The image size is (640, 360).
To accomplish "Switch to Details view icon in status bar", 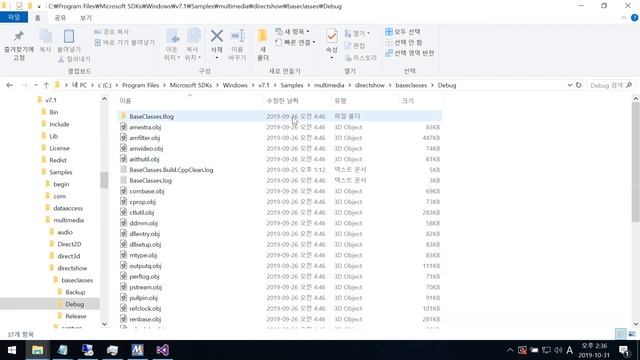I will (x=620, y=334).
